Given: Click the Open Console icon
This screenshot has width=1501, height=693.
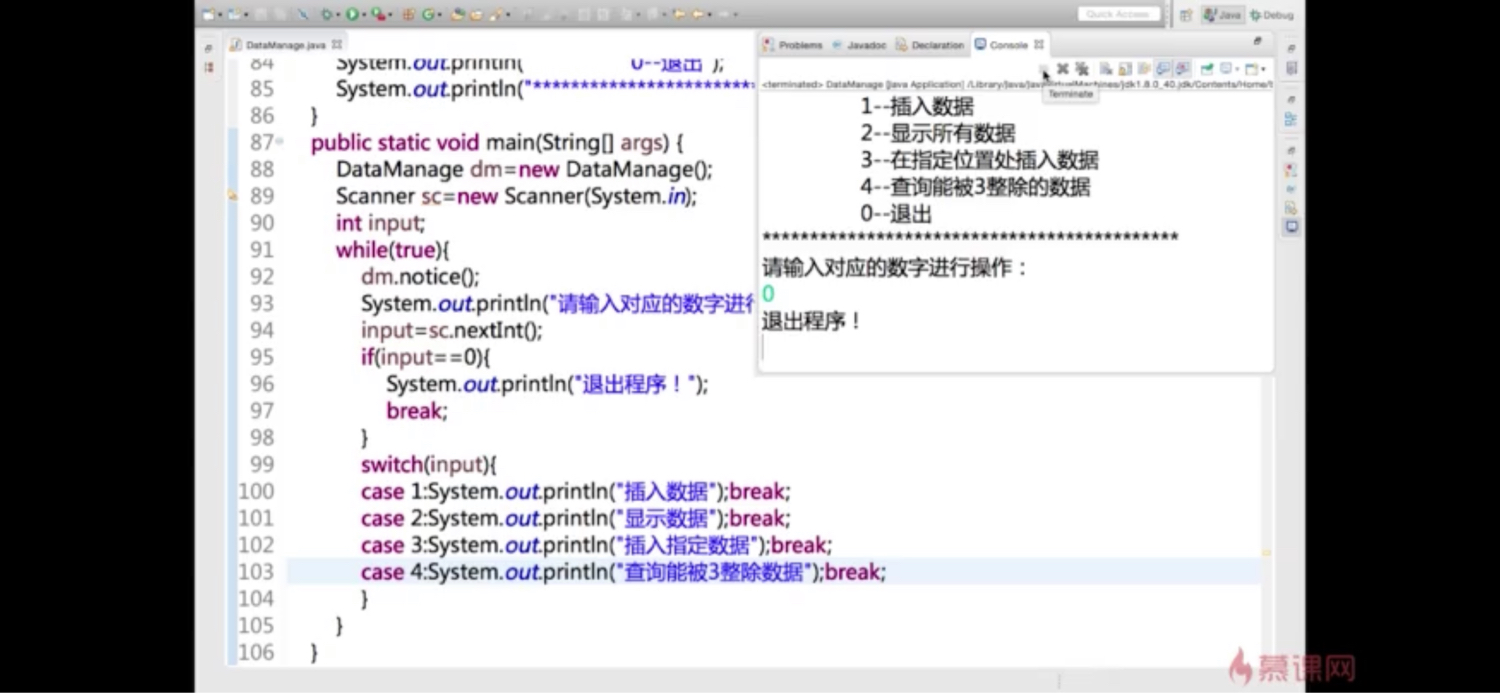Looking at the screenshot, I should [x=1251, y=69].
